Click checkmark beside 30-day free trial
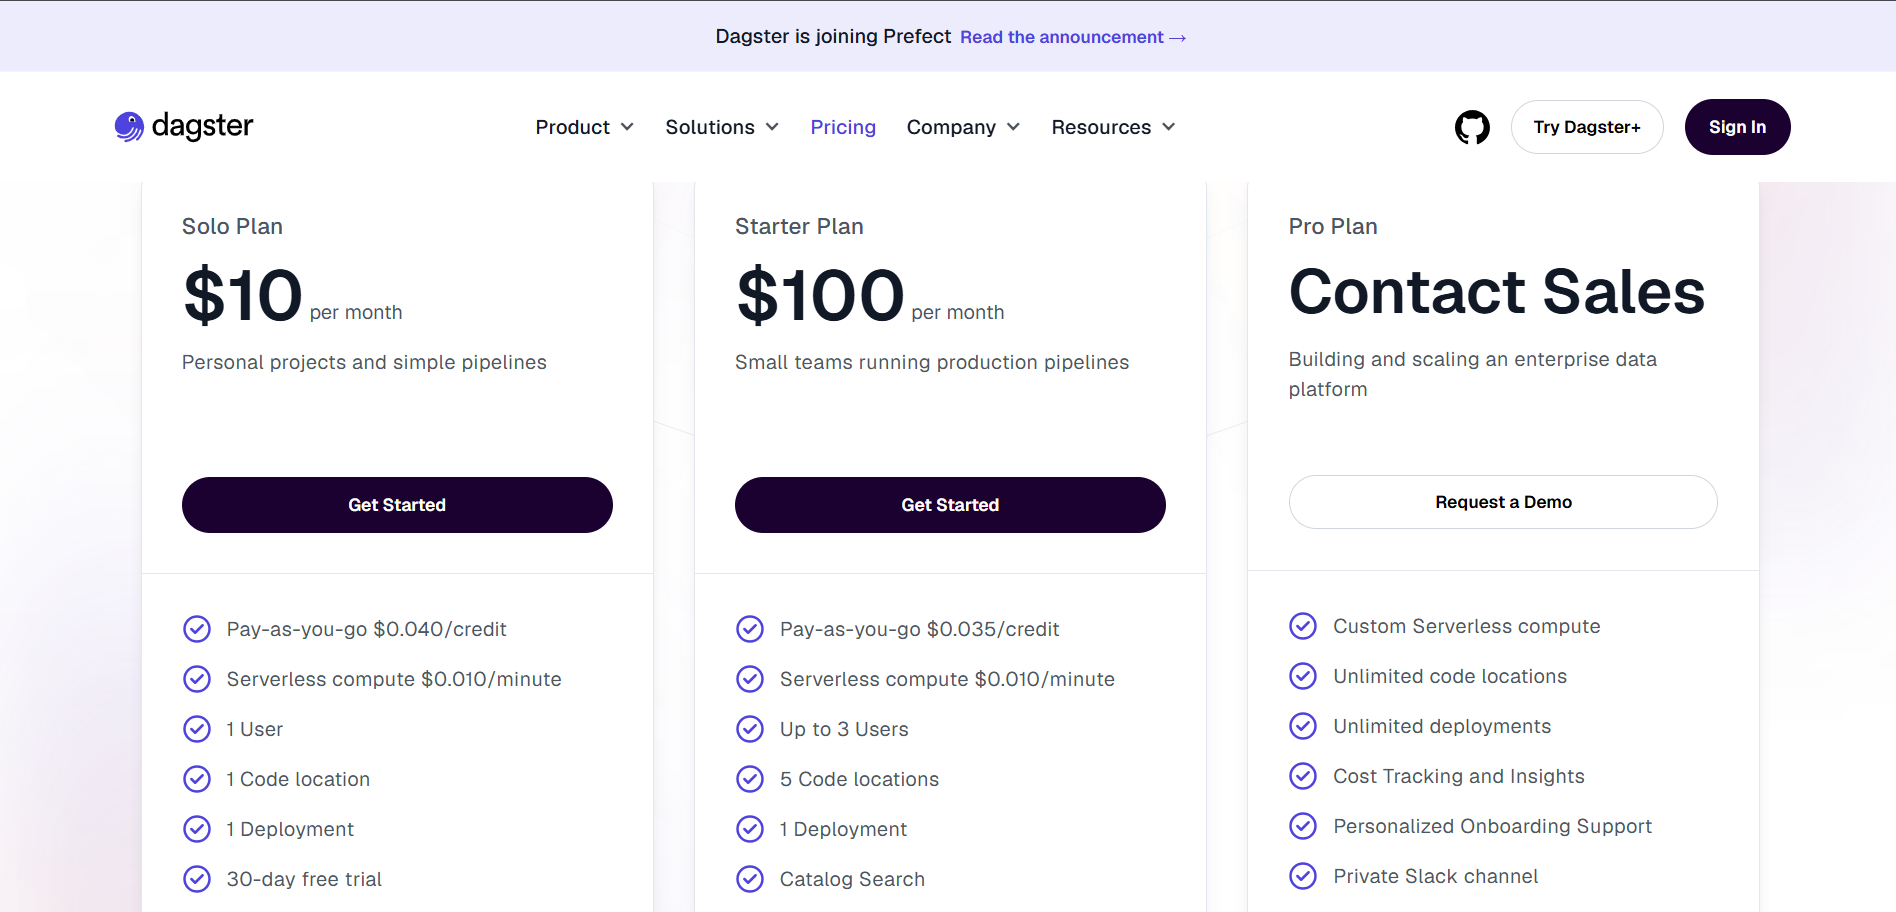This screenshot has height=912, width=1896. click(197, 879)
